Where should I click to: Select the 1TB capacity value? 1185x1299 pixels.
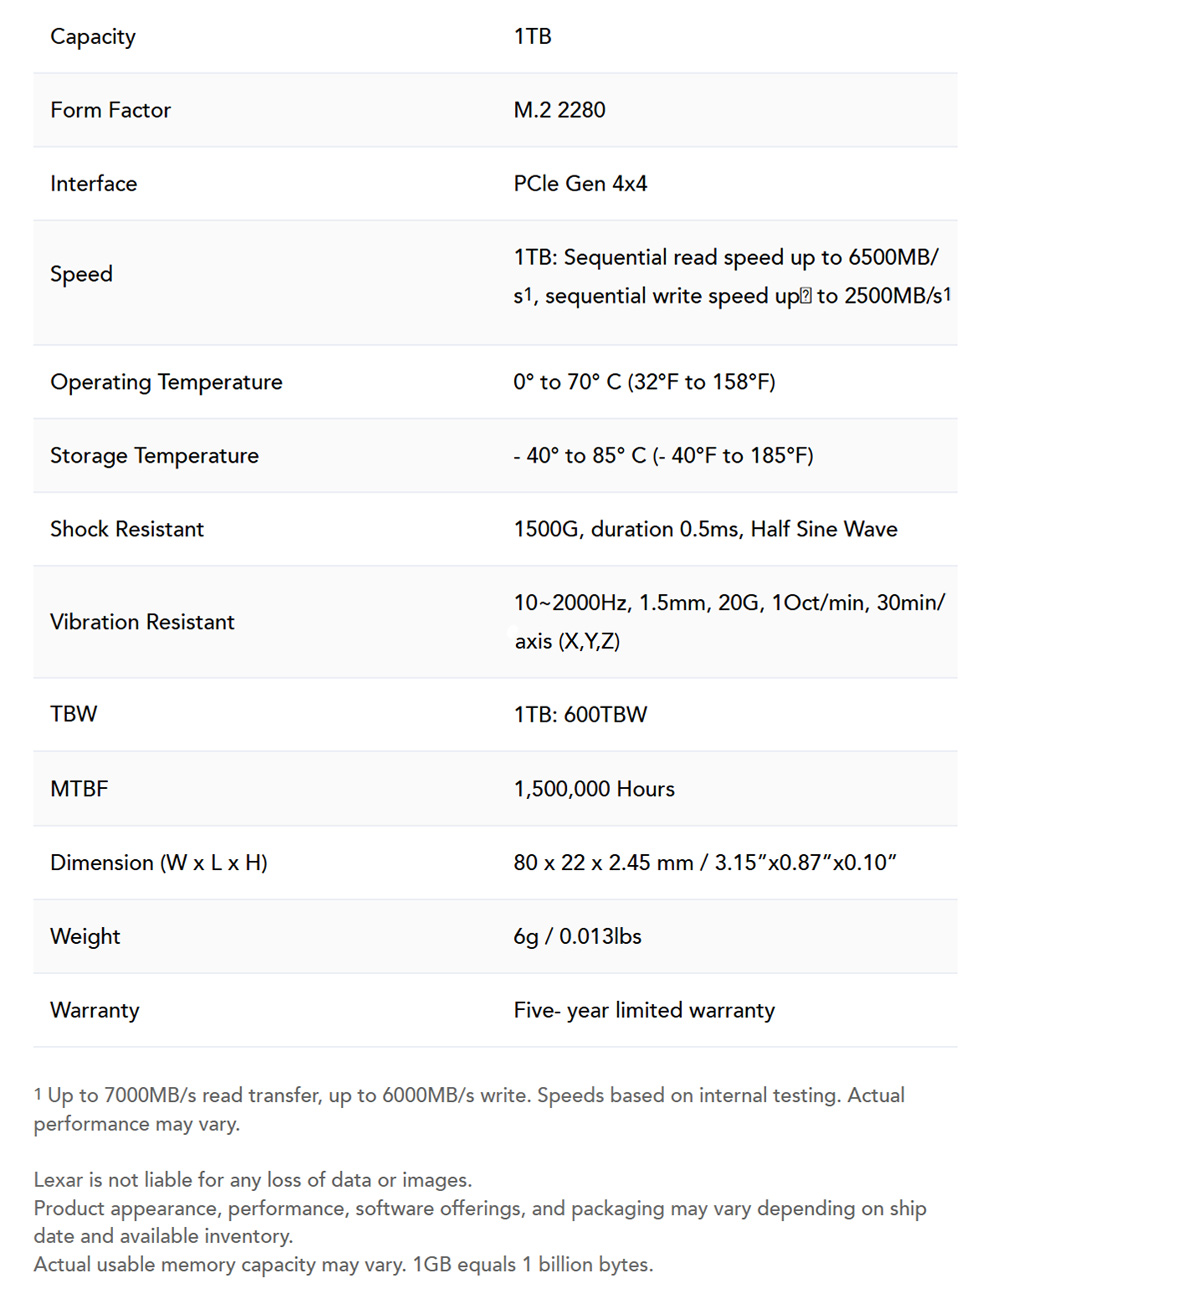click(533, 36)
